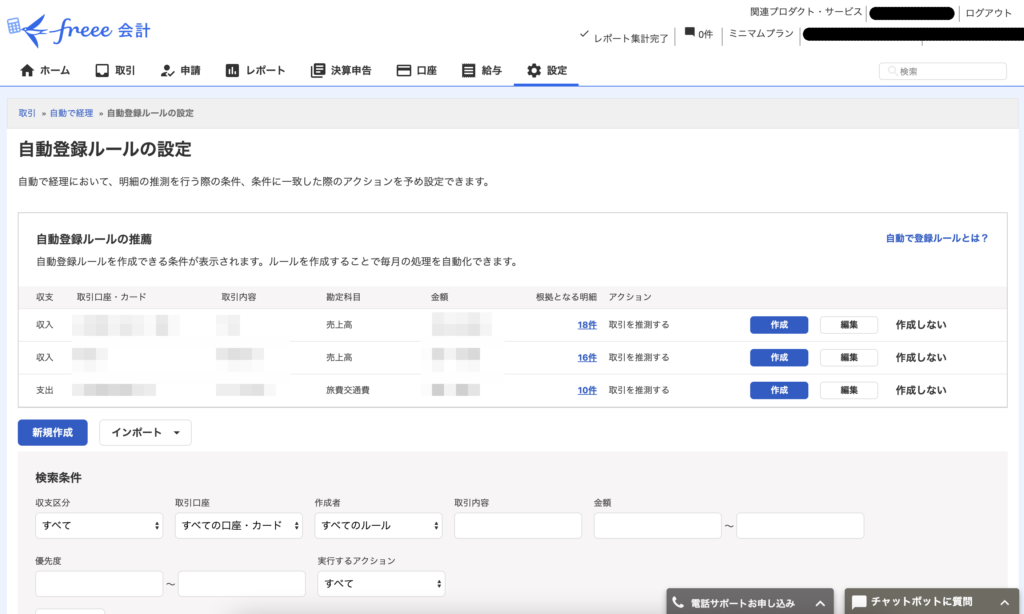
Task: Open the 口座 accounts menu
Action: 417,71
